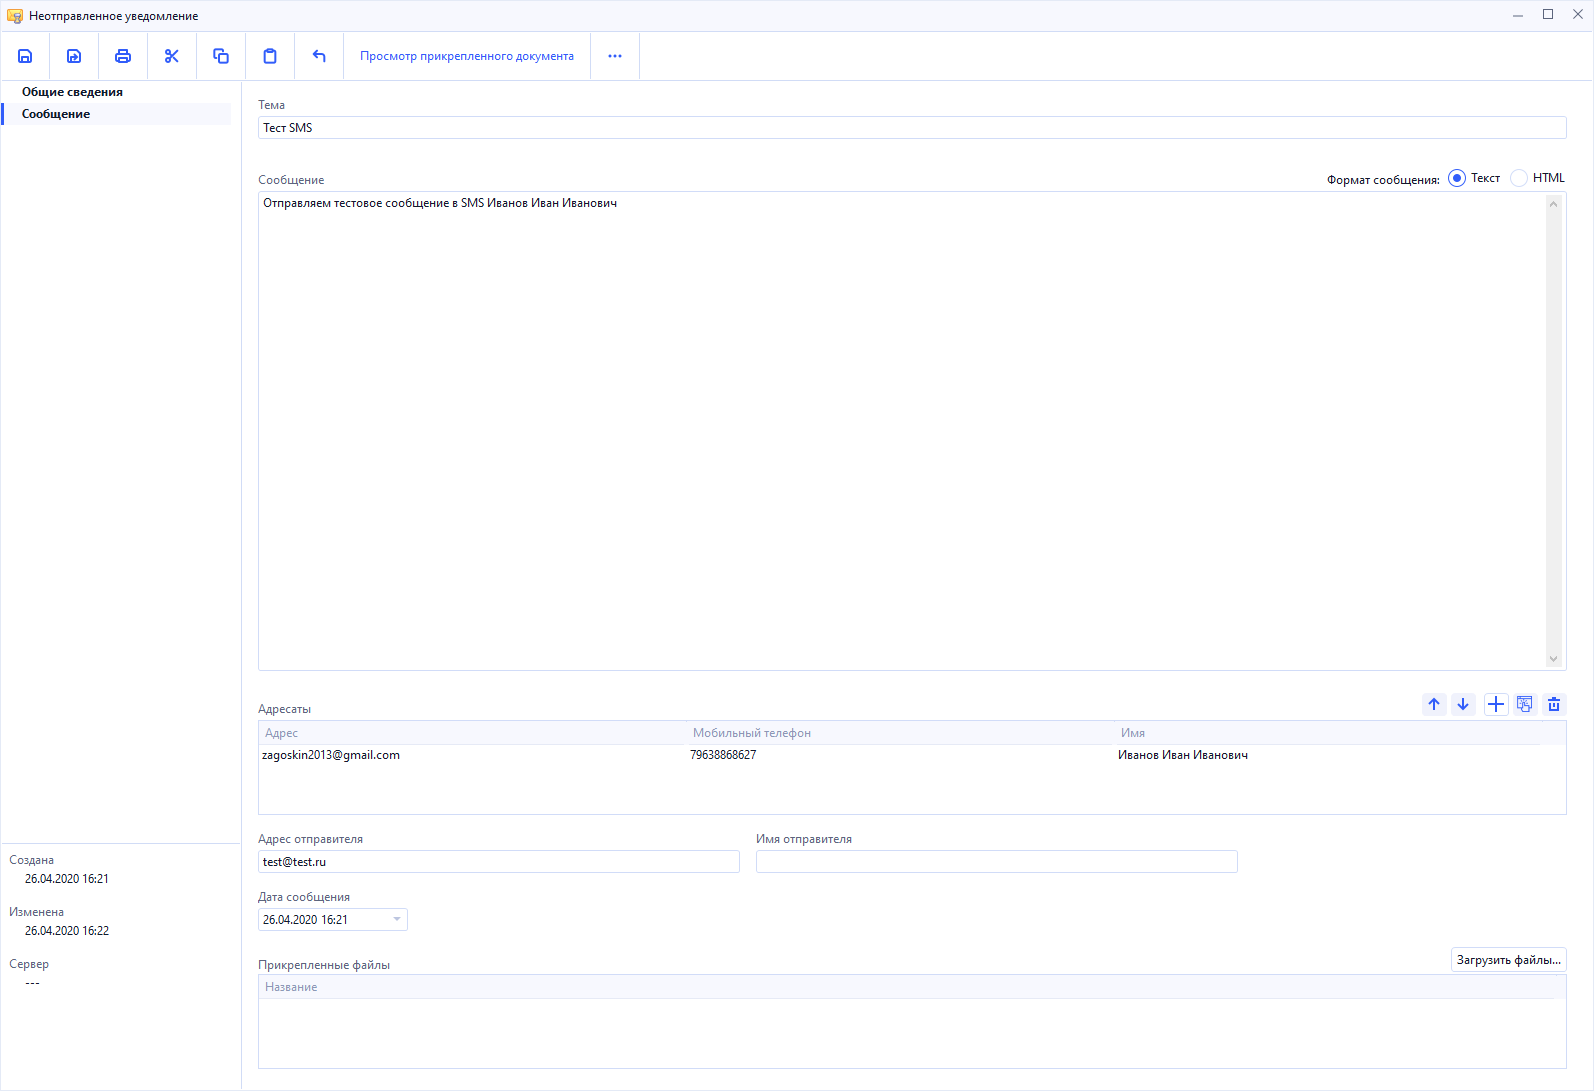This screenshot has width=1594, height=1091.
Task: Delete recipient with trash icon
Action: [1554, 704]
